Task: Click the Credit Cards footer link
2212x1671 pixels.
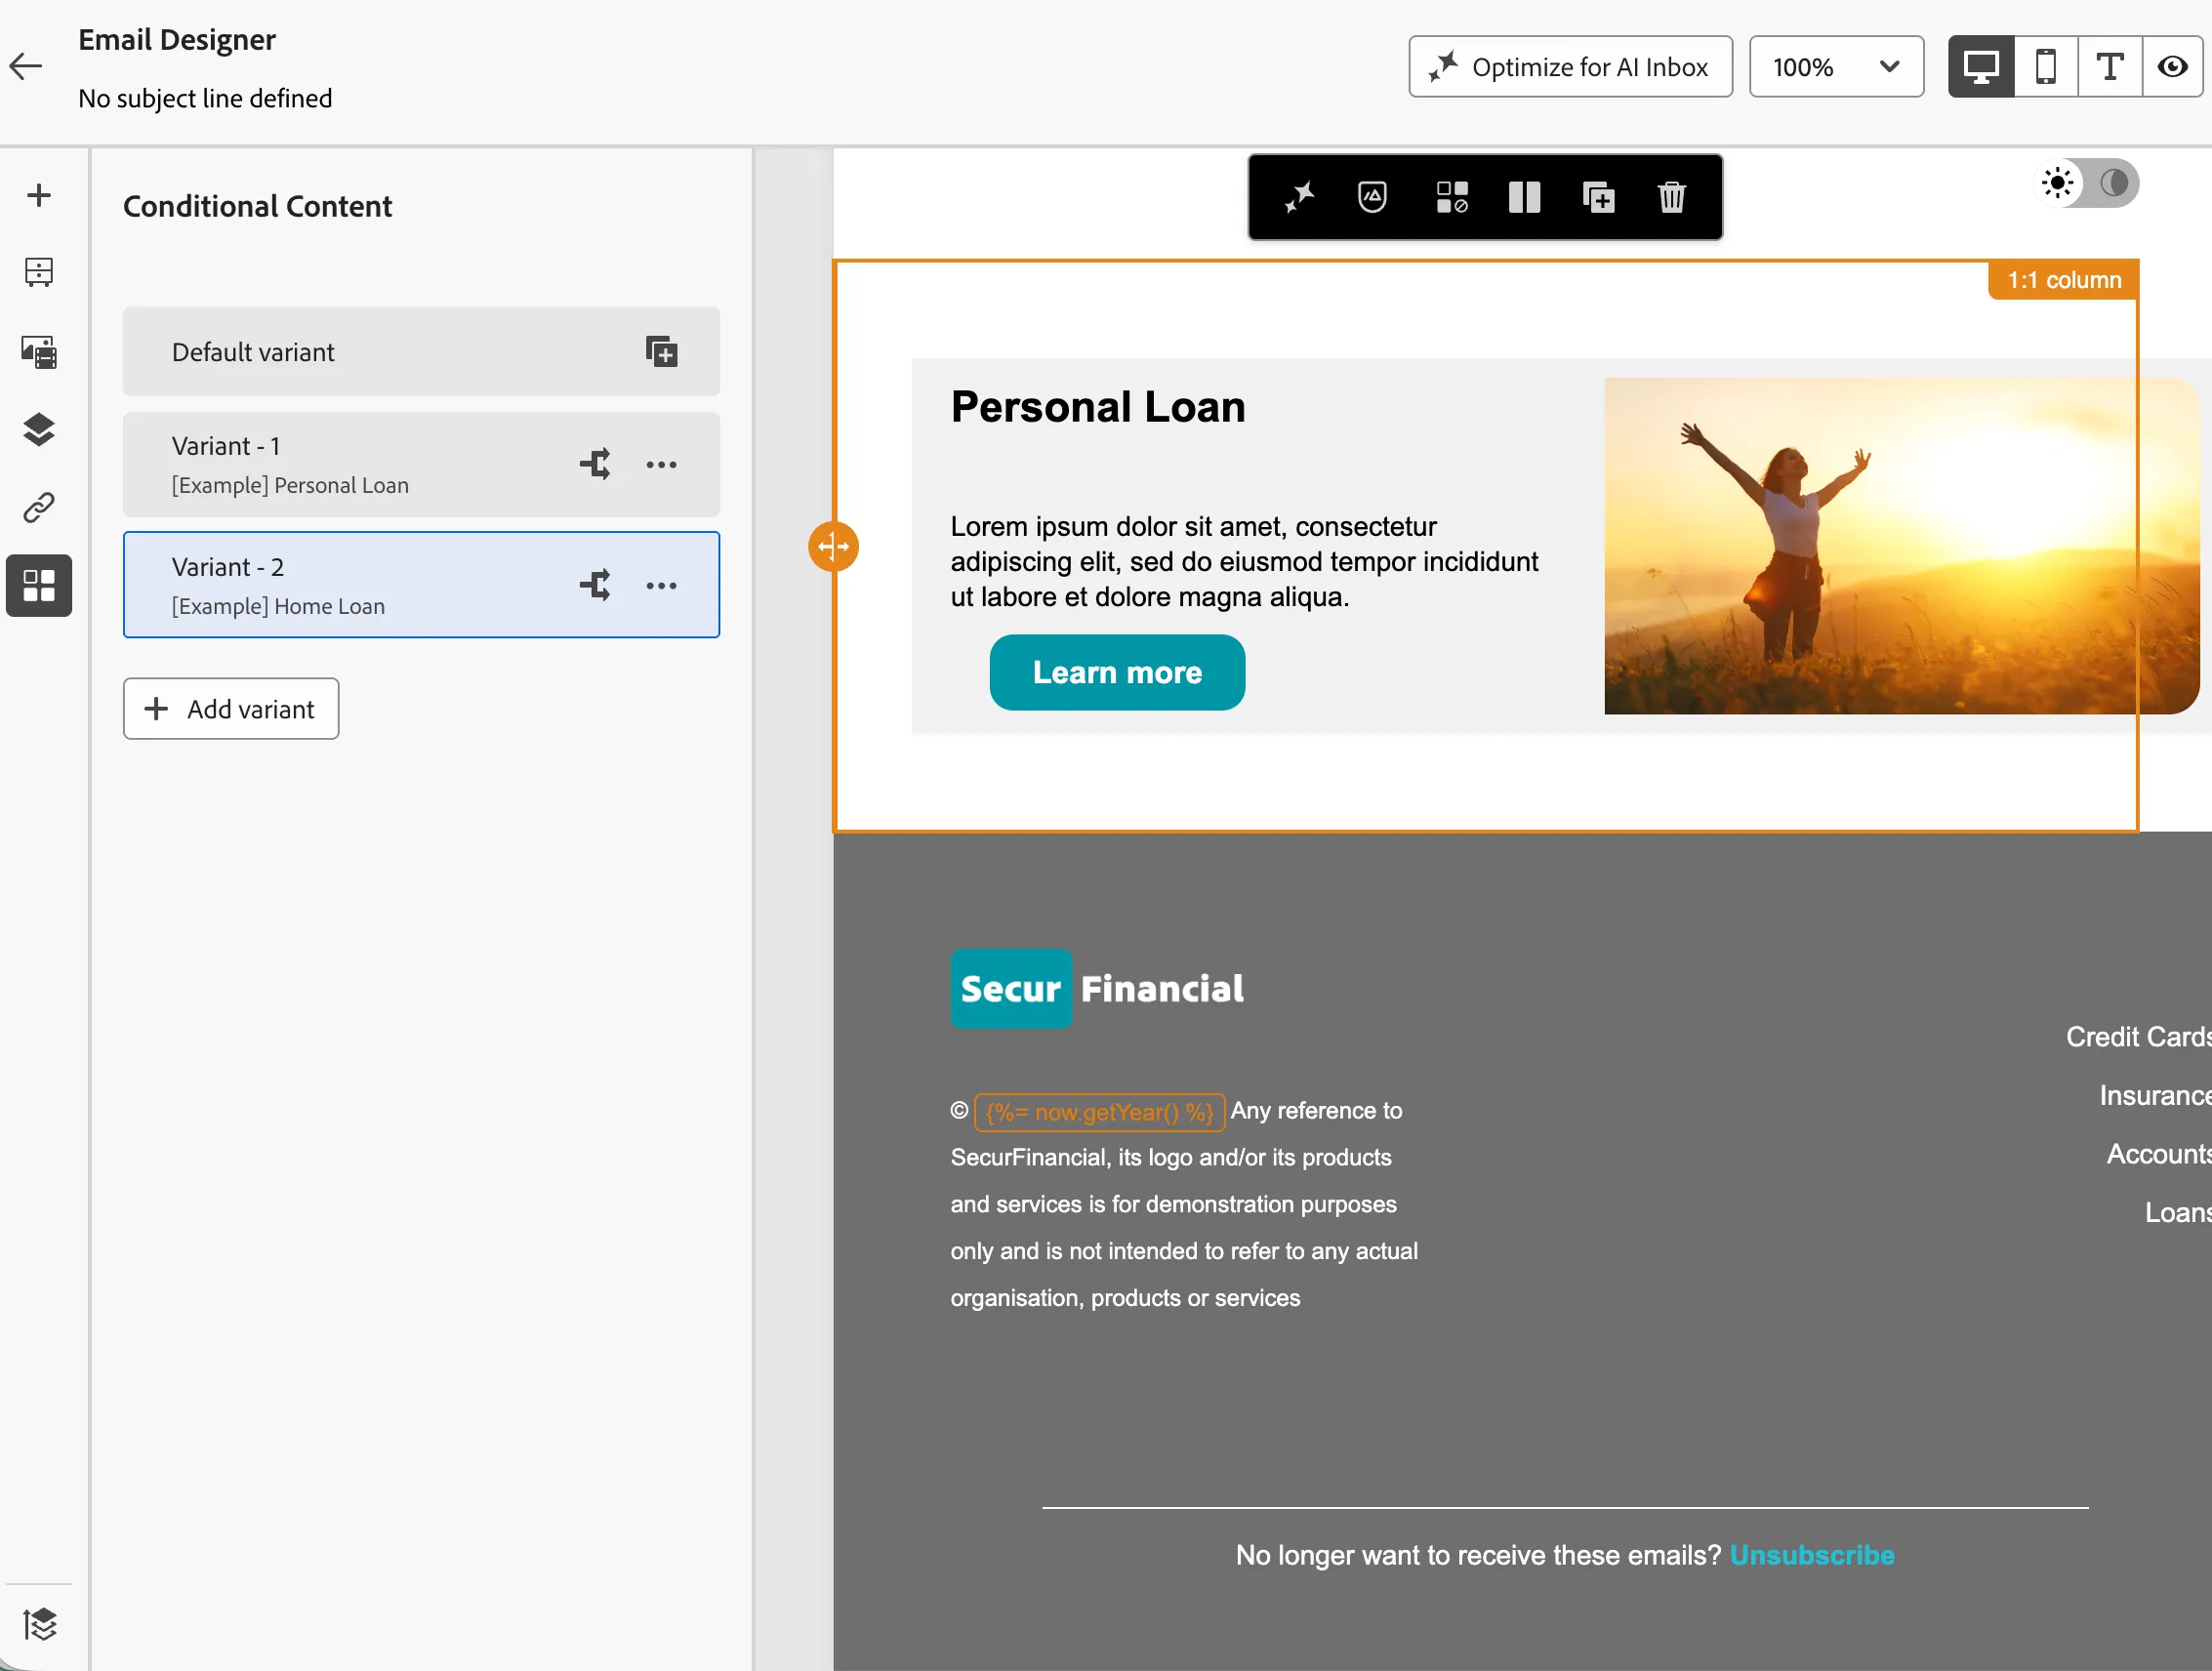Action: pyautogui.click(x=2138, y=1037)
